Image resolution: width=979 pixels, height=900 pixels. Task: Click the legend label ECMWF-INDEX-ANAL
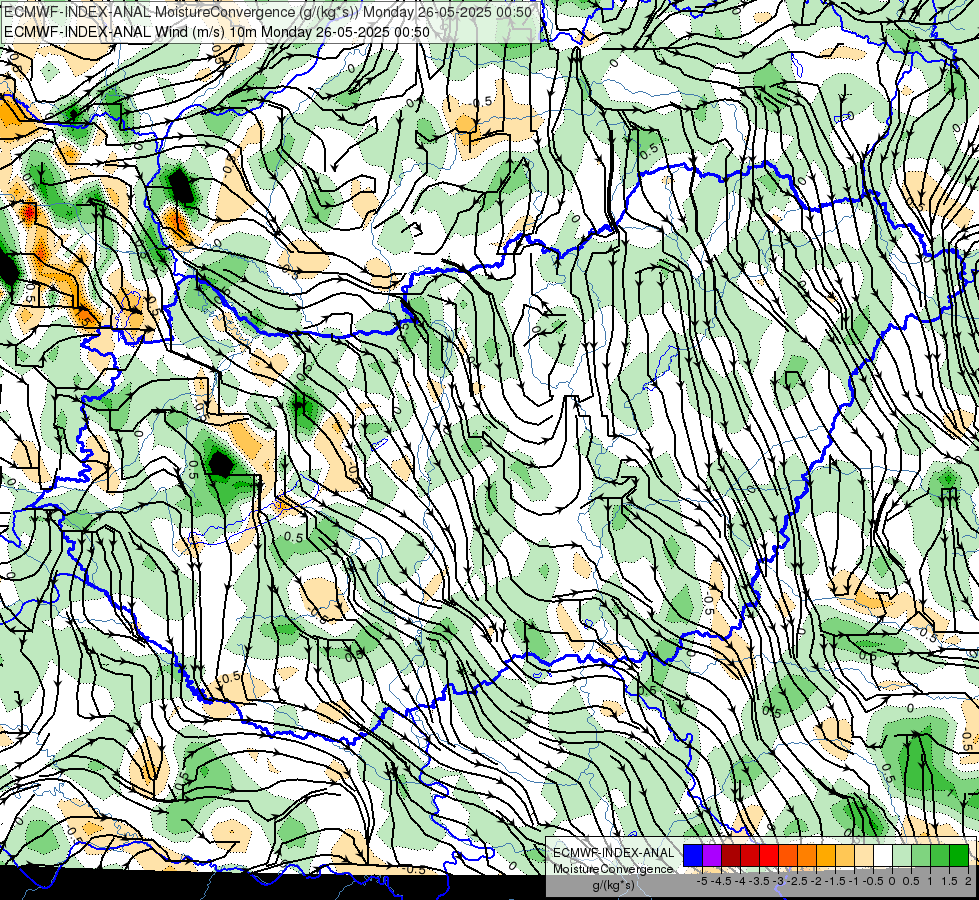click(614, 853)
